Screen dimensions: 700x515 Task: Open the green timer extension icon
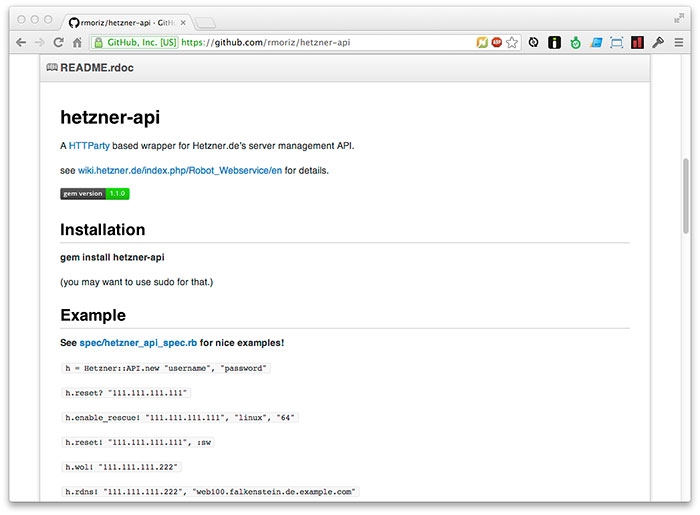point(575,43)
